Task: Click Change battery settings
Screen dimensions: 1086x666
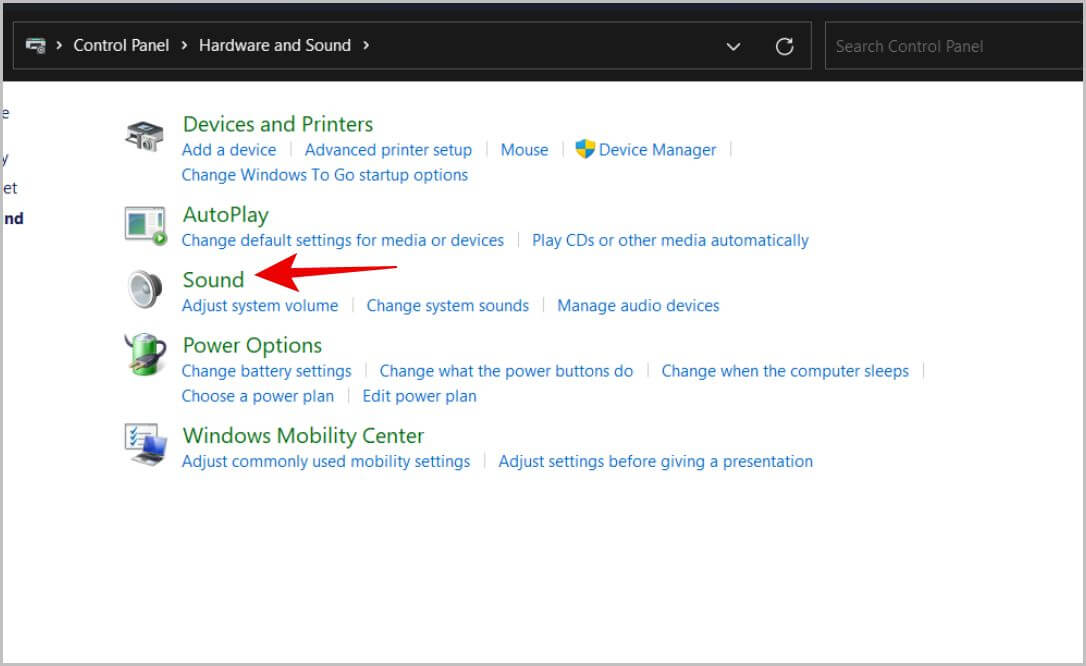Action: point(267,371)
